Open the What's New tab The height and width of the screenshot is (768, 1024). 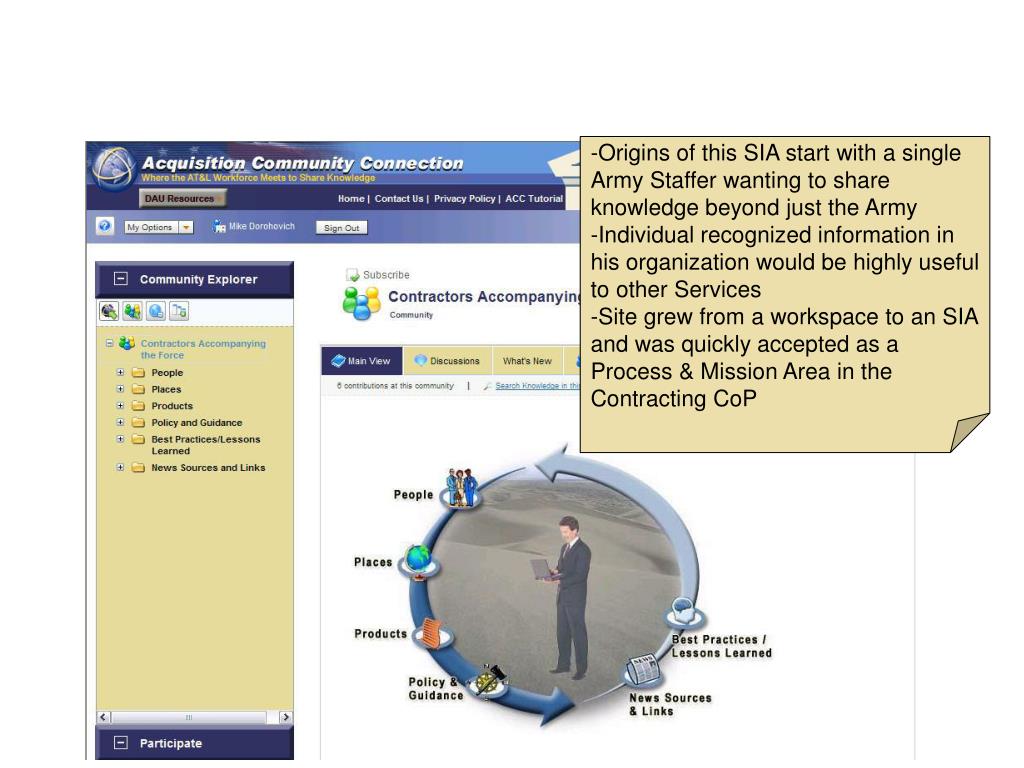527,360
